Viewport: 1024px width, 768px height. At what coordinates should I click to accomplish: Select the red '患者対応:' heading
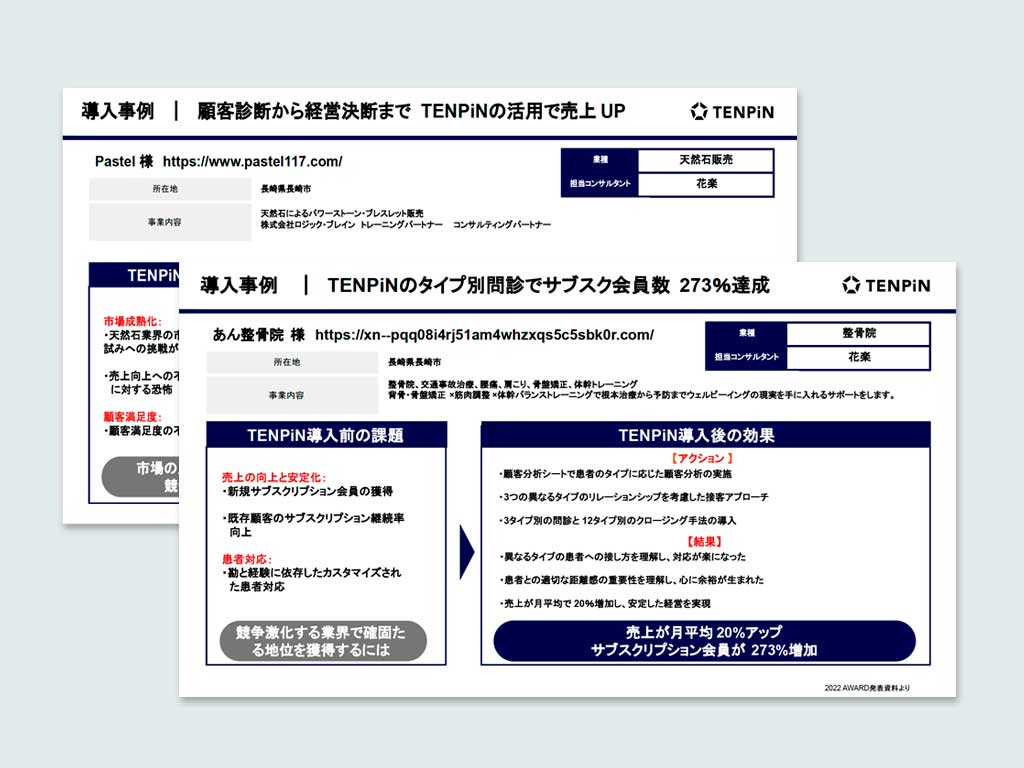click(247, 559)
